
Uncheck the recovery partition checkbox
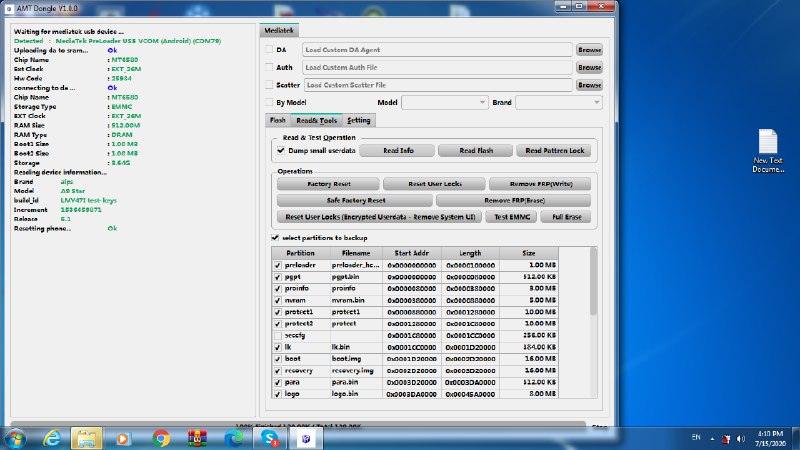(278, 371)
